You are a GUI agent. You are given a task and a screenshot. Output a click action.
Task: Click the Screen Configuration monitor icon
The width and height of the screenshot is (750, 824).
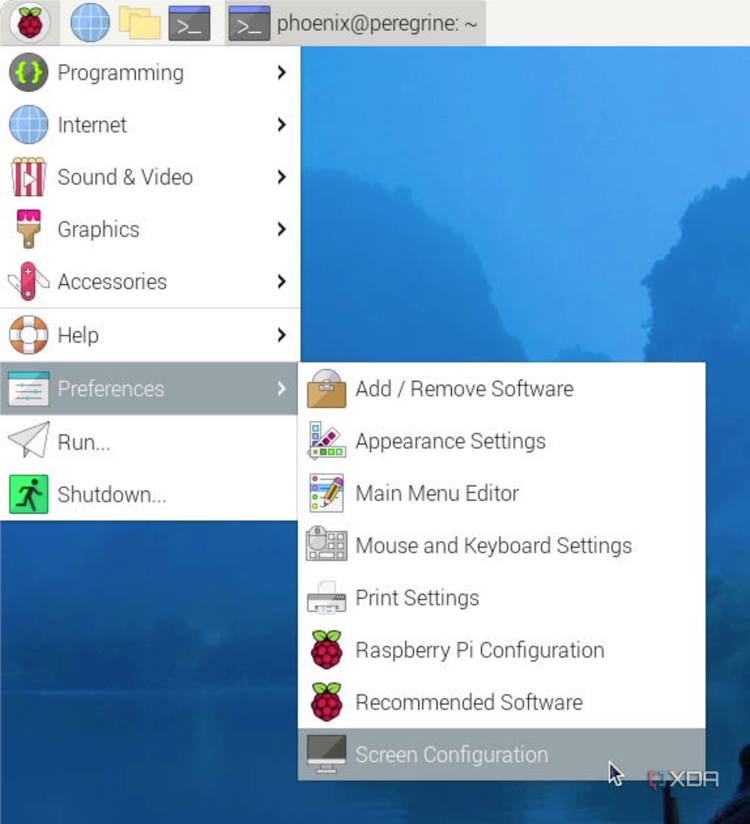[327, 754]
